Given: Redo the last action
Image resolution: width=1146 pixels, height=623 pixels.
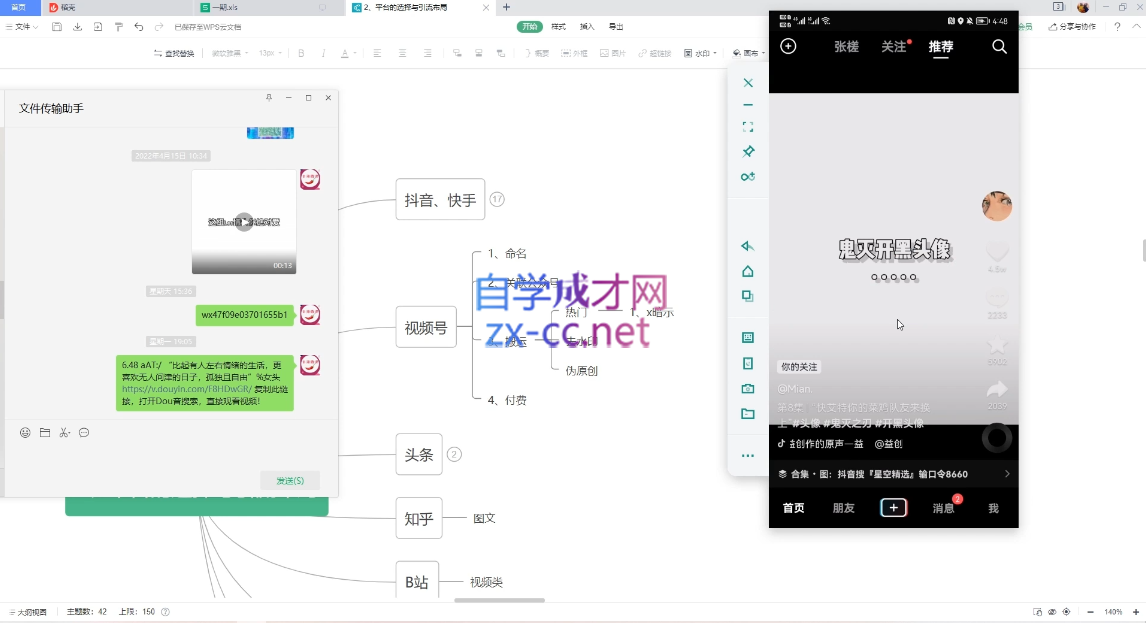Looking at the screenshot, I should (x=159, y=27).
